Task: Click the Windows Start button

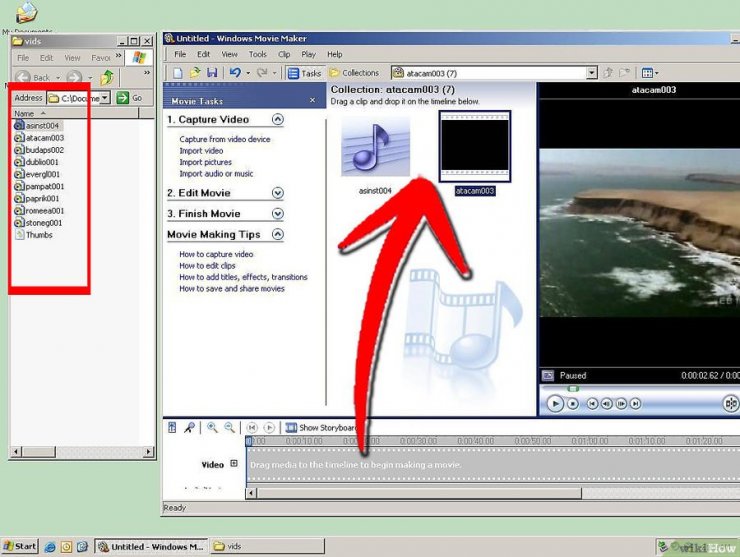Action: [20, 547]
